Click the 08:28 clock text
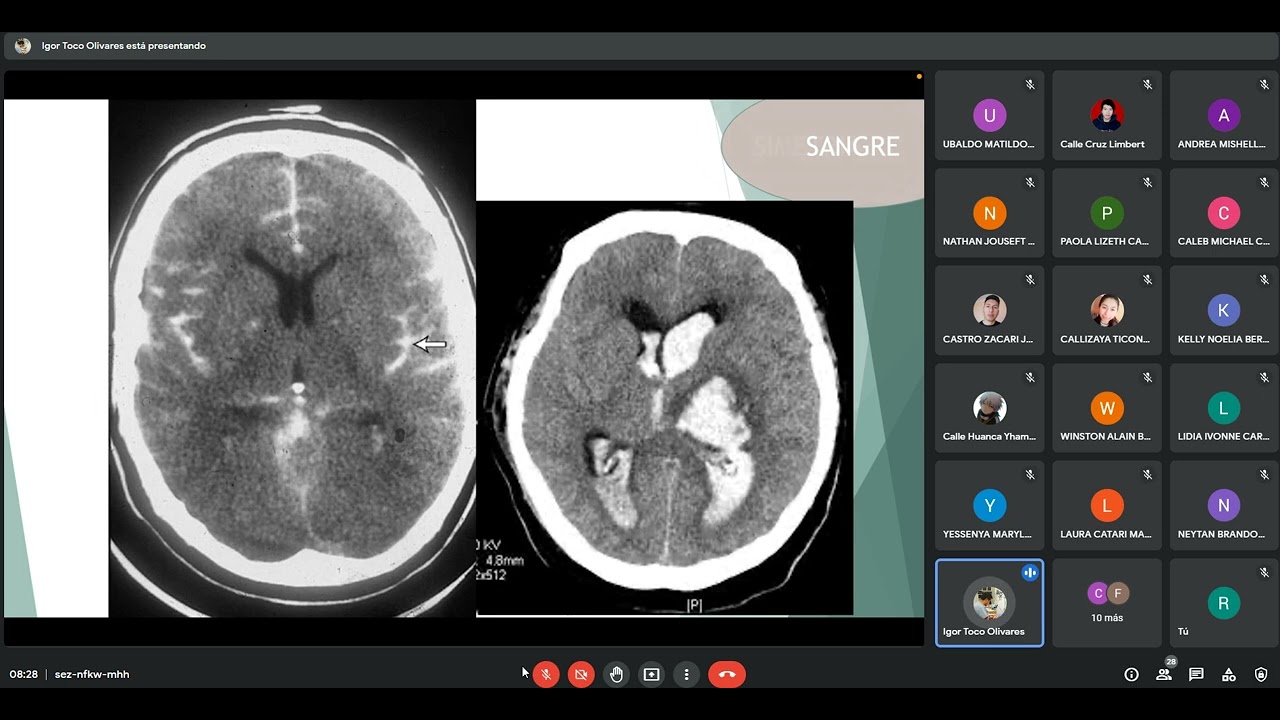Screen dimensions: 1280x720 click(24, 674)
